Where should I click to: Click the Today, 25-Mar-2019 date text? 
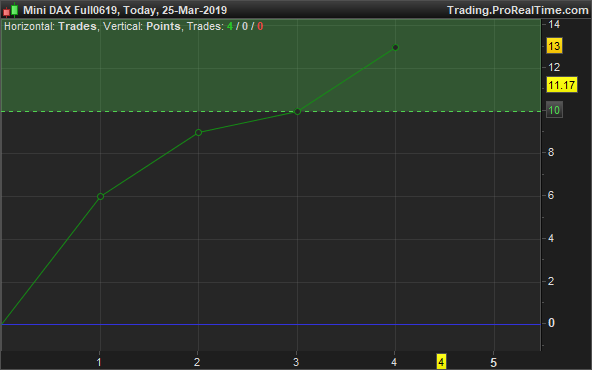tap(175, 10)
